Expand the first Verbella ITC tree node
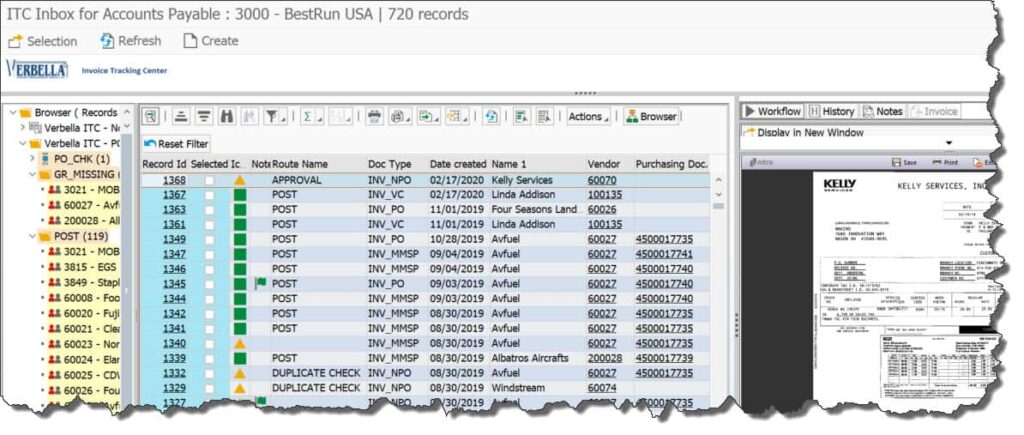Image resolution: width=1024 pixels, height=435 pixels. [23, 127]
